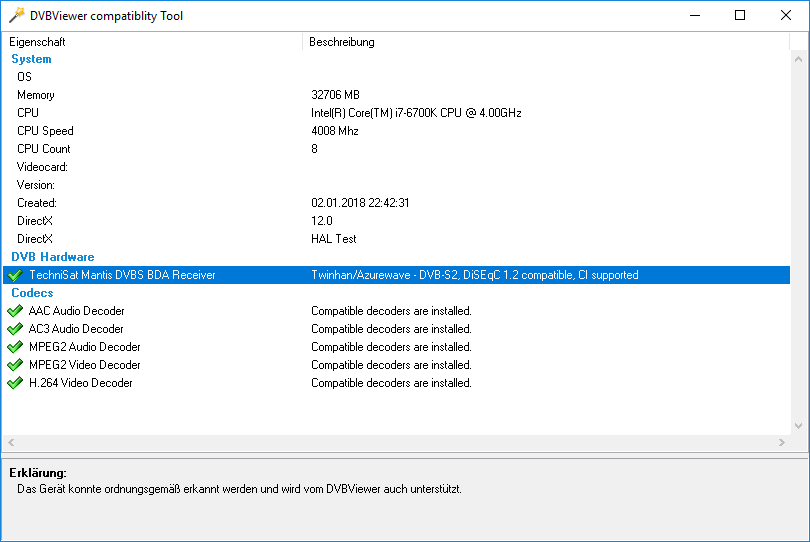Click the DVBViewer wand icon in title bar

click(17, 16)
